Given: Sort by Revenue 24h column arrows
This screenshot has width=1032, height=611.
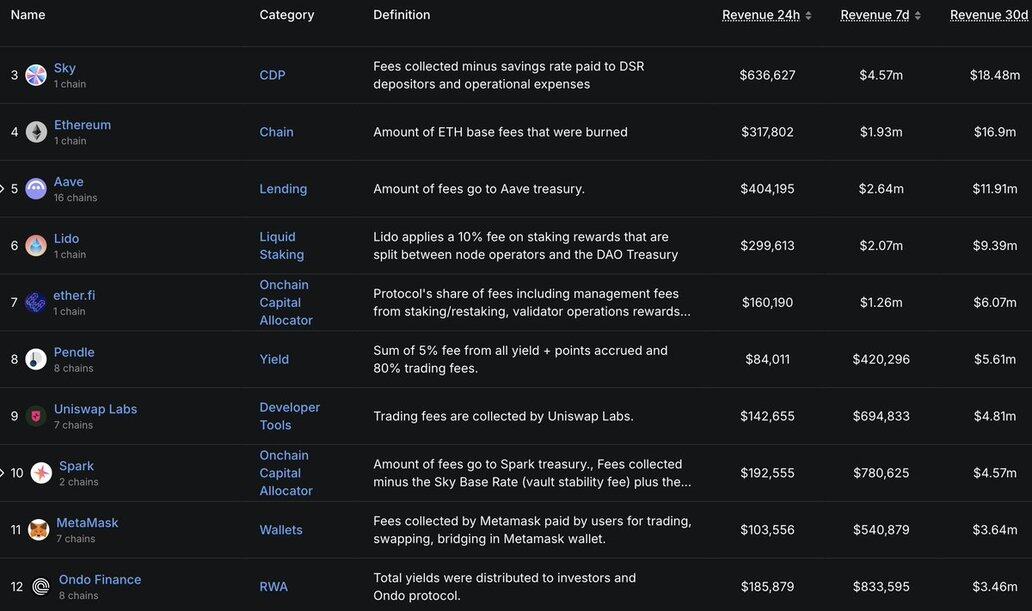Looking at the screenshot, I should (x=808, y=16).
